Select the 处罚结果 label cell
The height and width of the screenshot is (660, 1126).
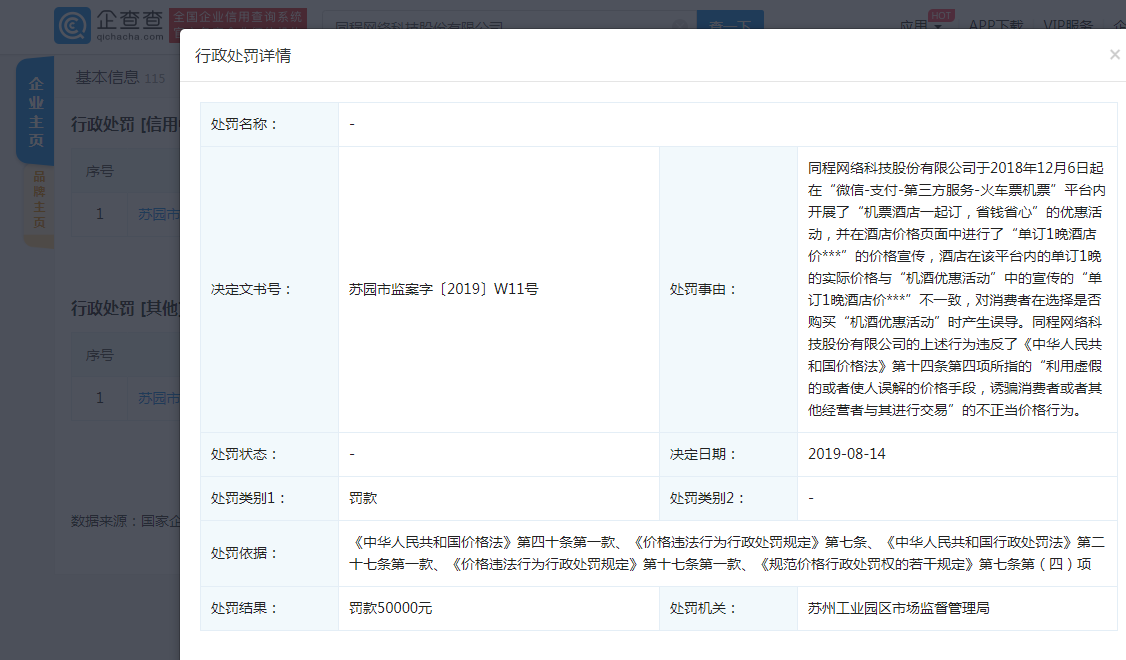click(269, 608)
